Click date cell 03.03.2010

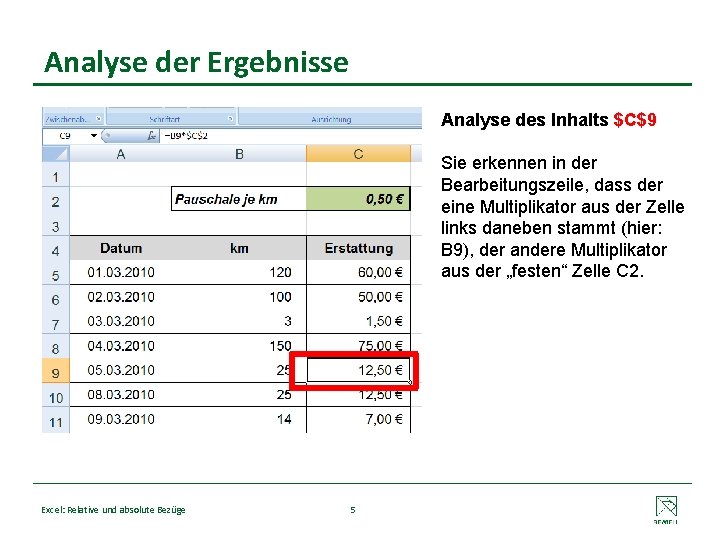(x=120, y=321)
